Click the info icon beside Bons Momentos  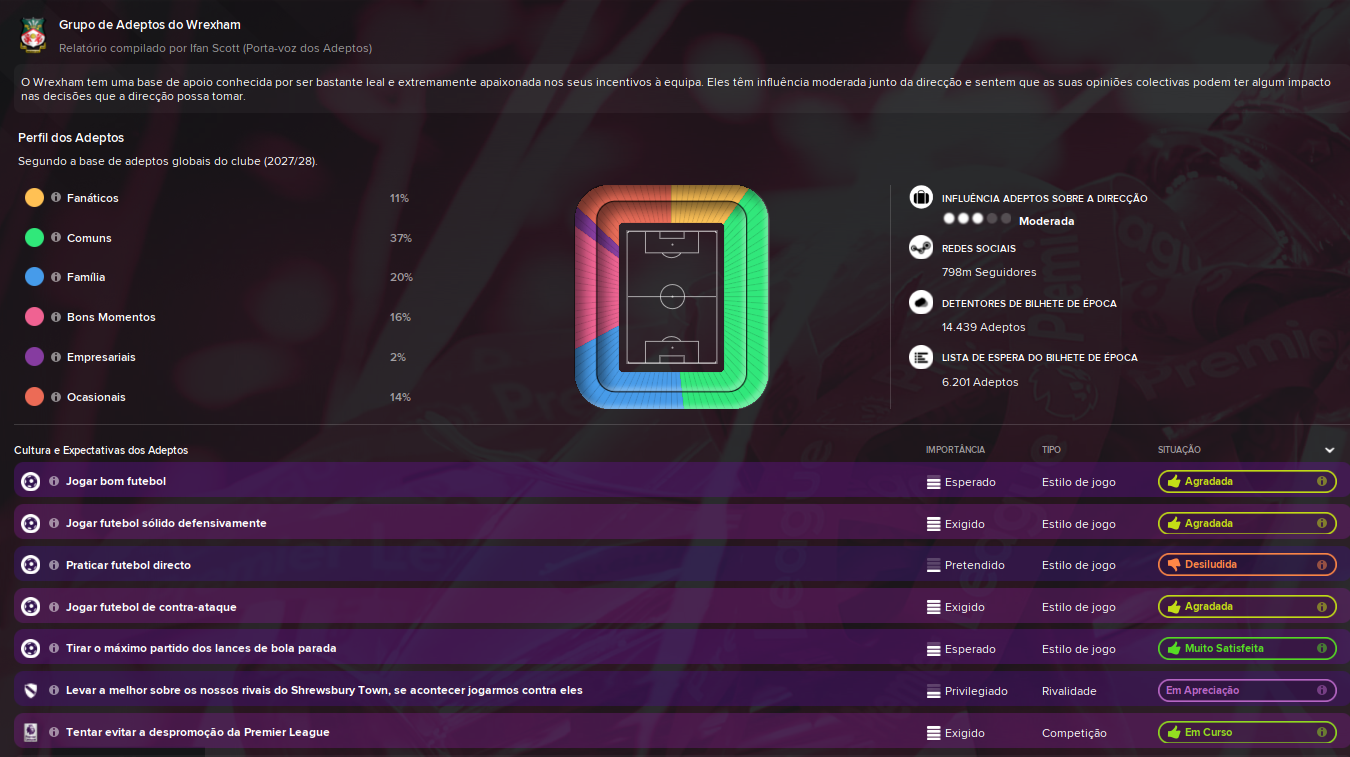(56, 317)
